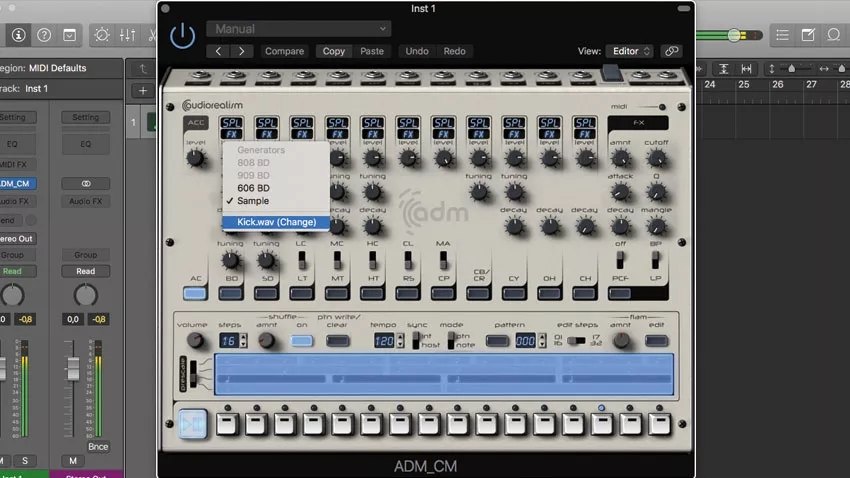
Task: Click the EQ slot on Stereo Out strip
Action: pyautogui.click(x=86, y=144)
